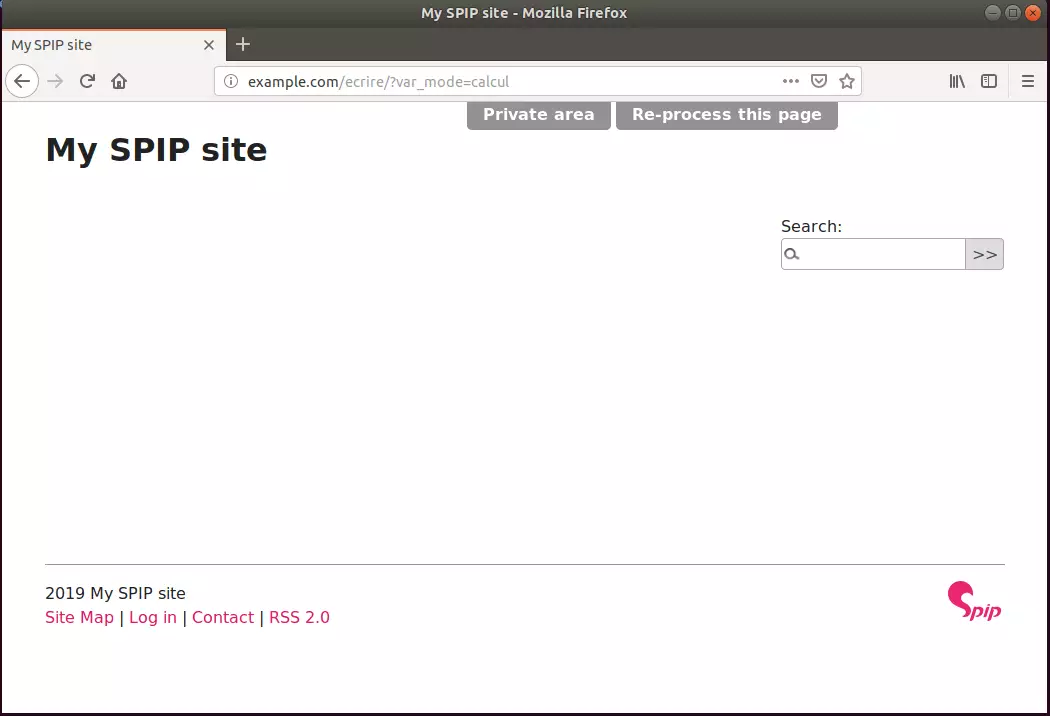Reload the current page
The height and width of the screenshot is (716, 1050).
87,82
